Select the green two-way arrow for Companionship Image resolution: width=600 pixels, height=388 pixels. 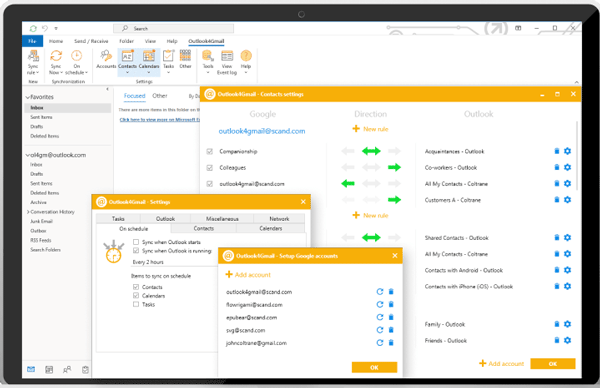click(371, 151)
